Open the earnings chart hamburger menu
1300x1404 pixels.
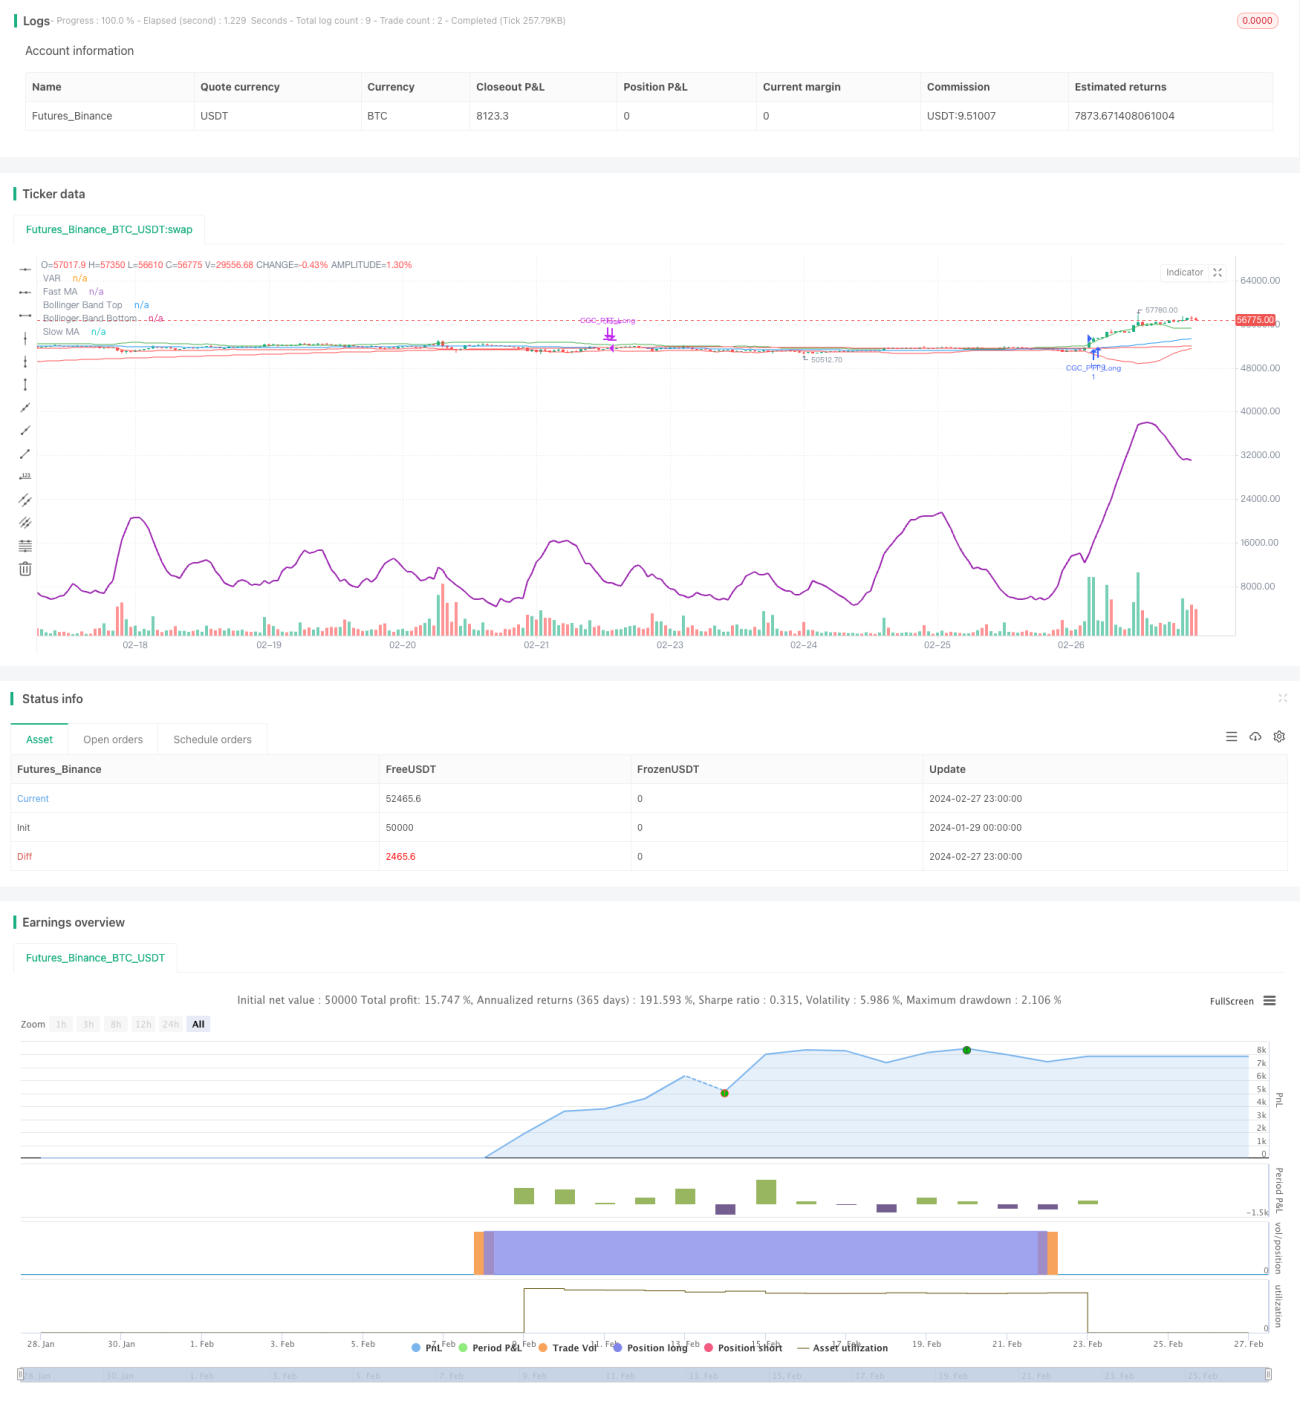(x=1270, y=1001)
